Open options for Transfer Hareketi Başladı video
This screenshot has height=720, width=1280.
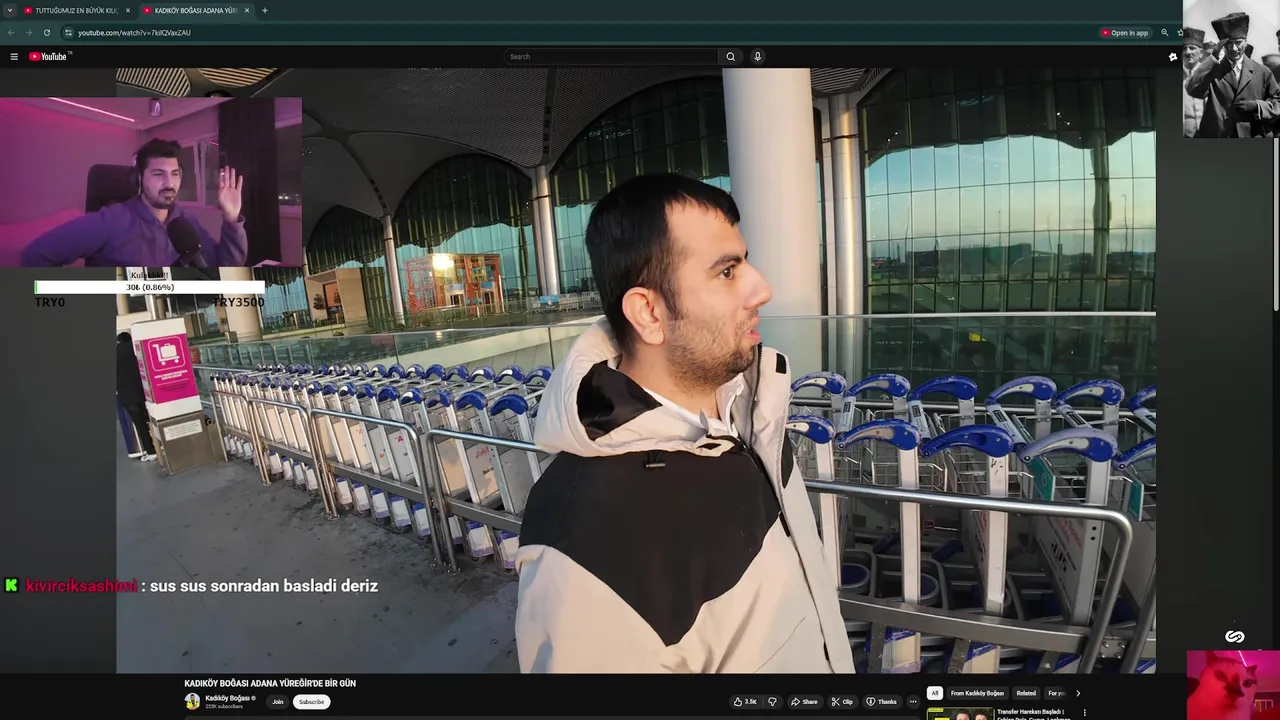tap(1084, 713)
